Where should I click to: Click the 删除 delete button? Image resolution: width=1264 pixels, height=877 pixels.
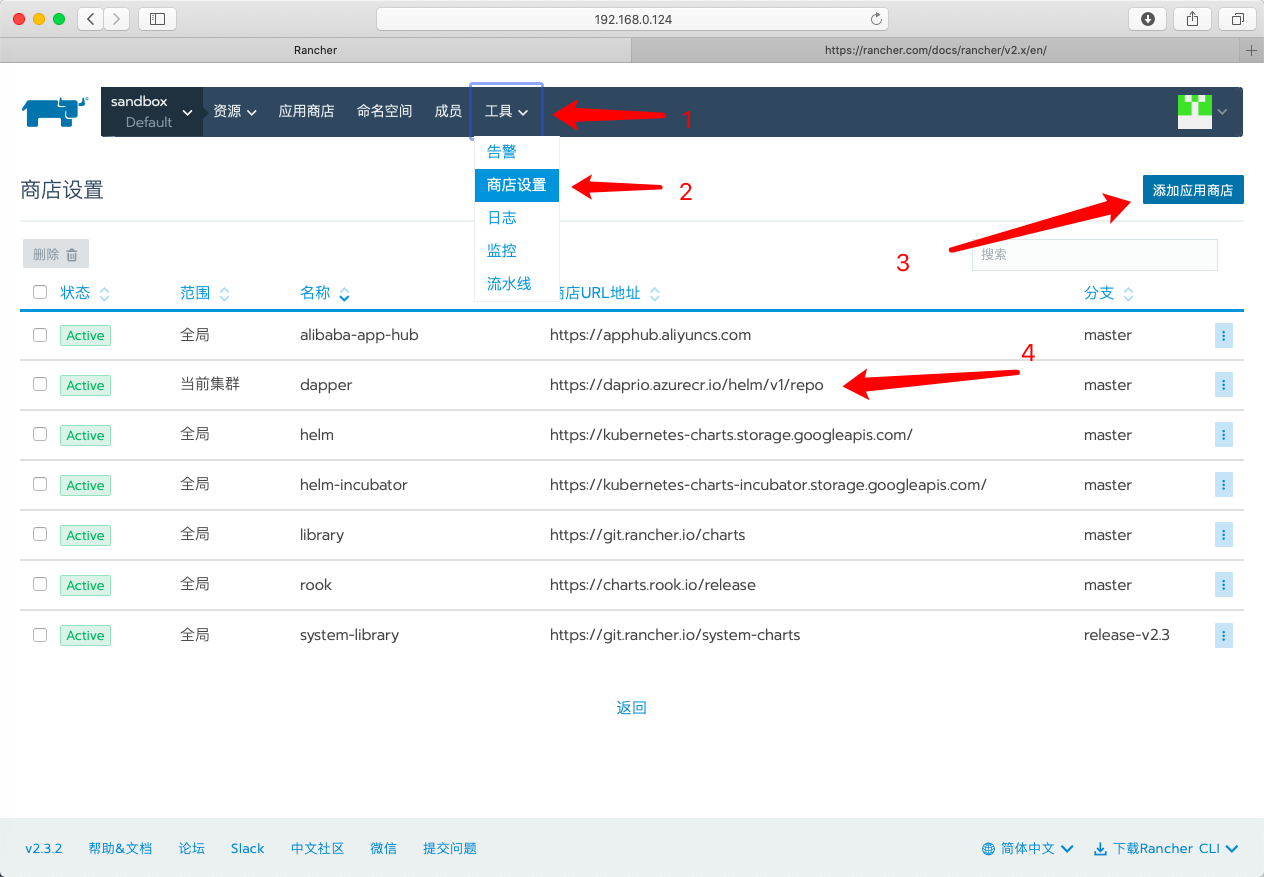(56, 254)
